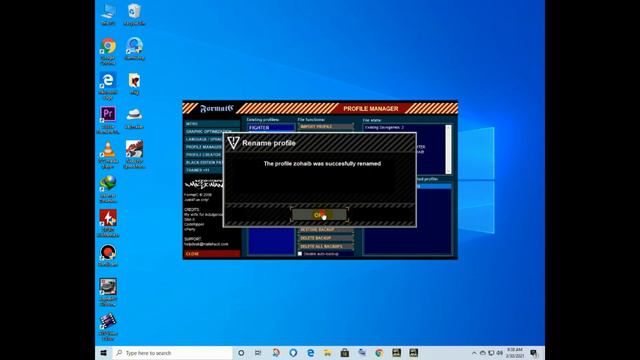
Task: Open the red and black round desktop icon
Action: (x=108, y=256)
